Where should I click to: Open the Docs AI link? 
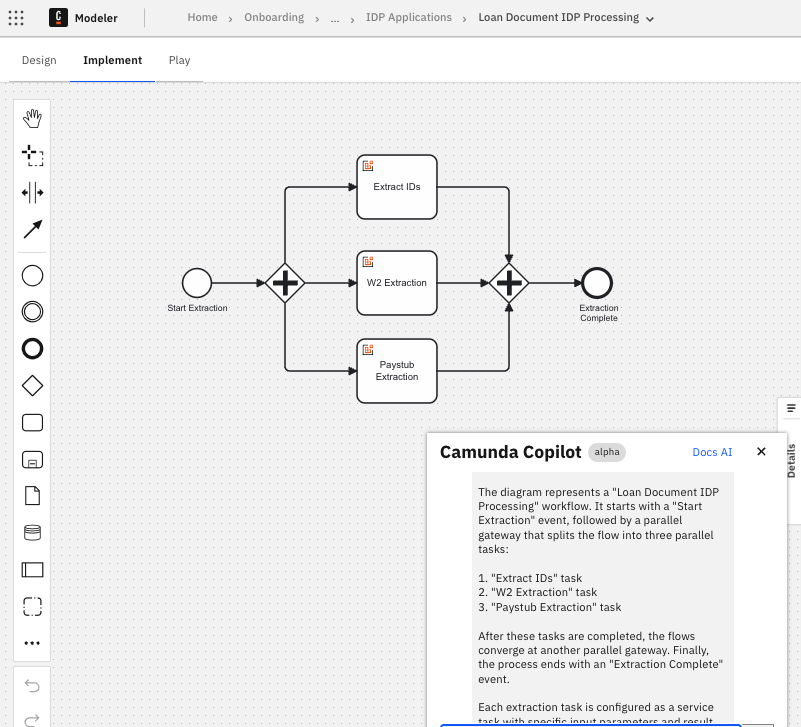[712, 452]
